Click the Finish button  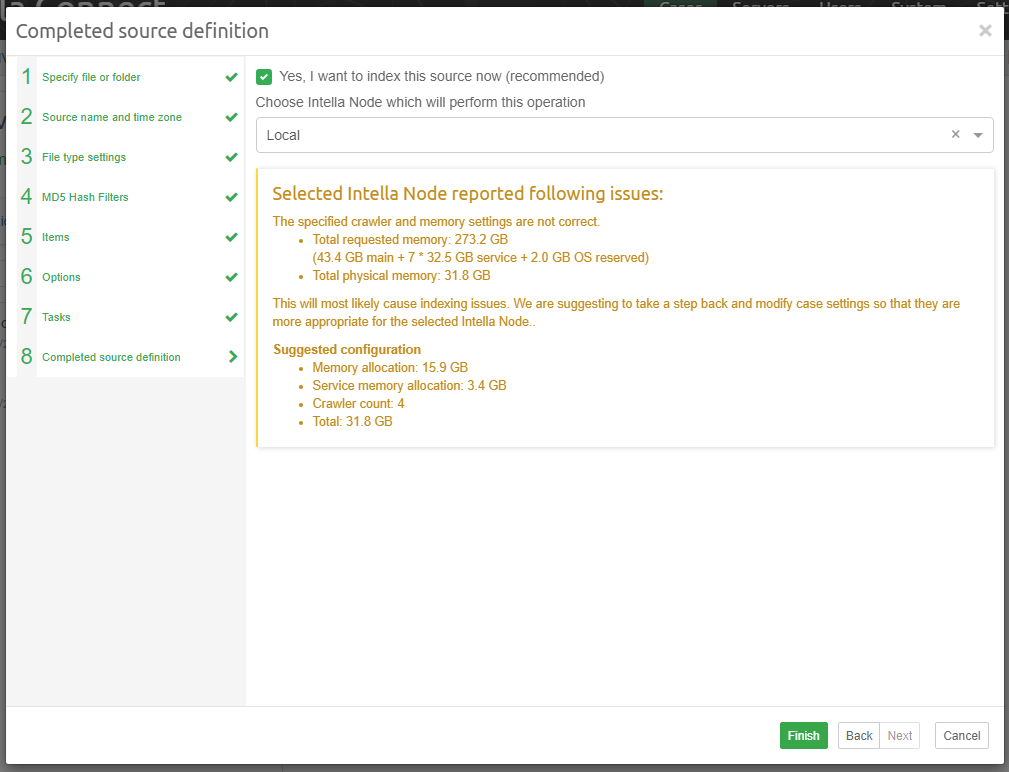click(x=803, y=735)
